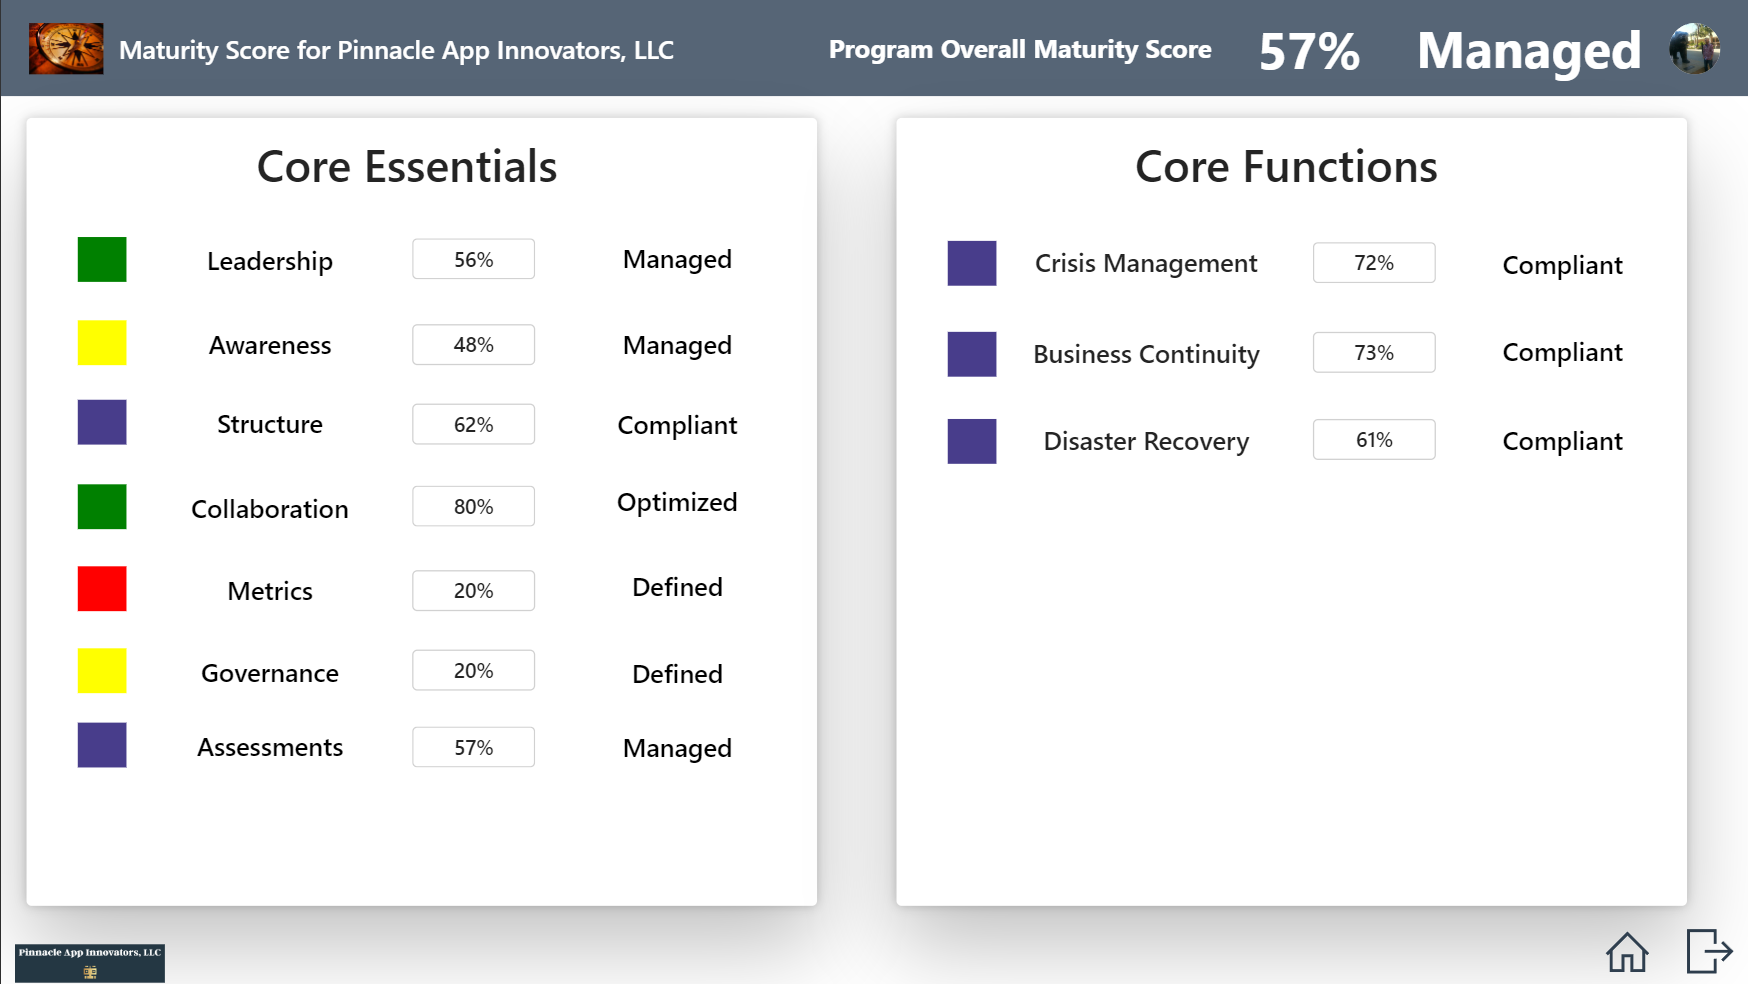Click the green Leadership status square

coord(102,260)
